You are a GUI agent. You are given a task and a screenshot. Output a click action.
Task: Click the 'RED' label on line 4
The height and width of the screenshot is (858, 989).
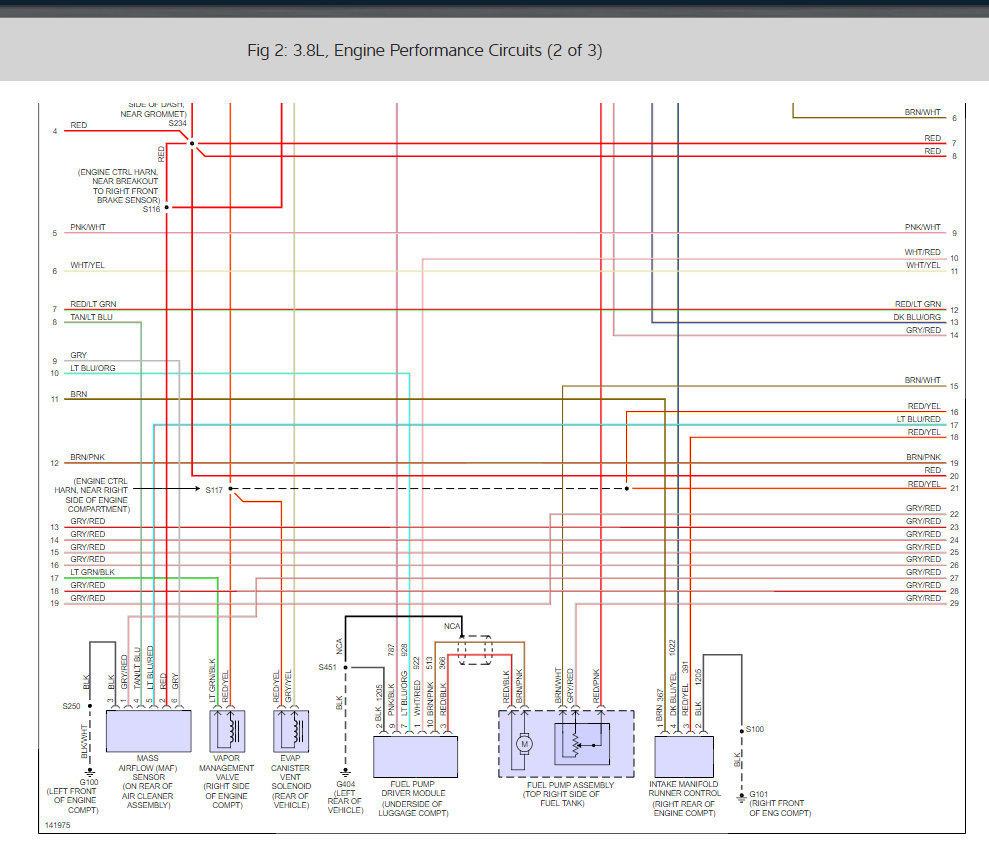coord(79,126)
